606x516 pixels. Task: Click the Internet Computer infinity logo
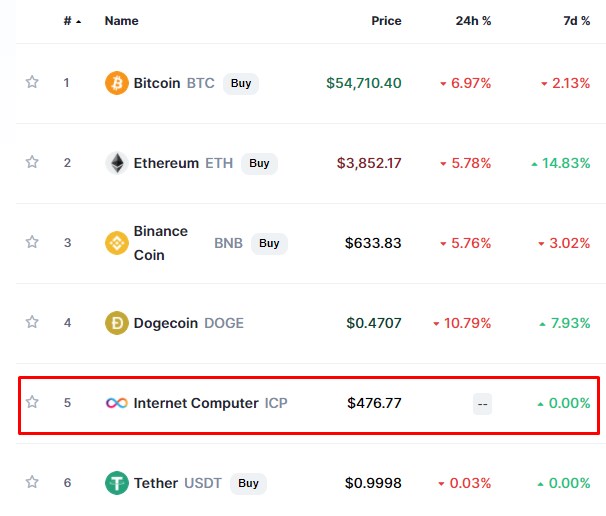(x=117, y=403)
